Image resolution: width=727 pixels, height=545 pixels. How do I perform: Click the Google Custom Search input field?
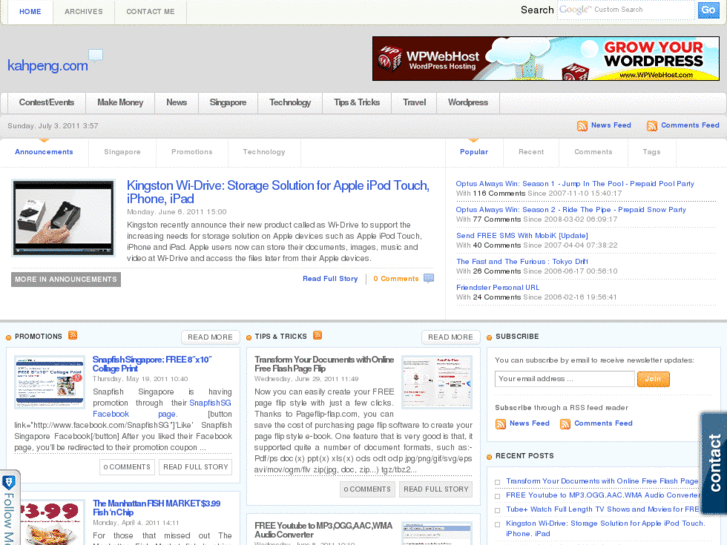pyautogui.click(x=625, y=10)
